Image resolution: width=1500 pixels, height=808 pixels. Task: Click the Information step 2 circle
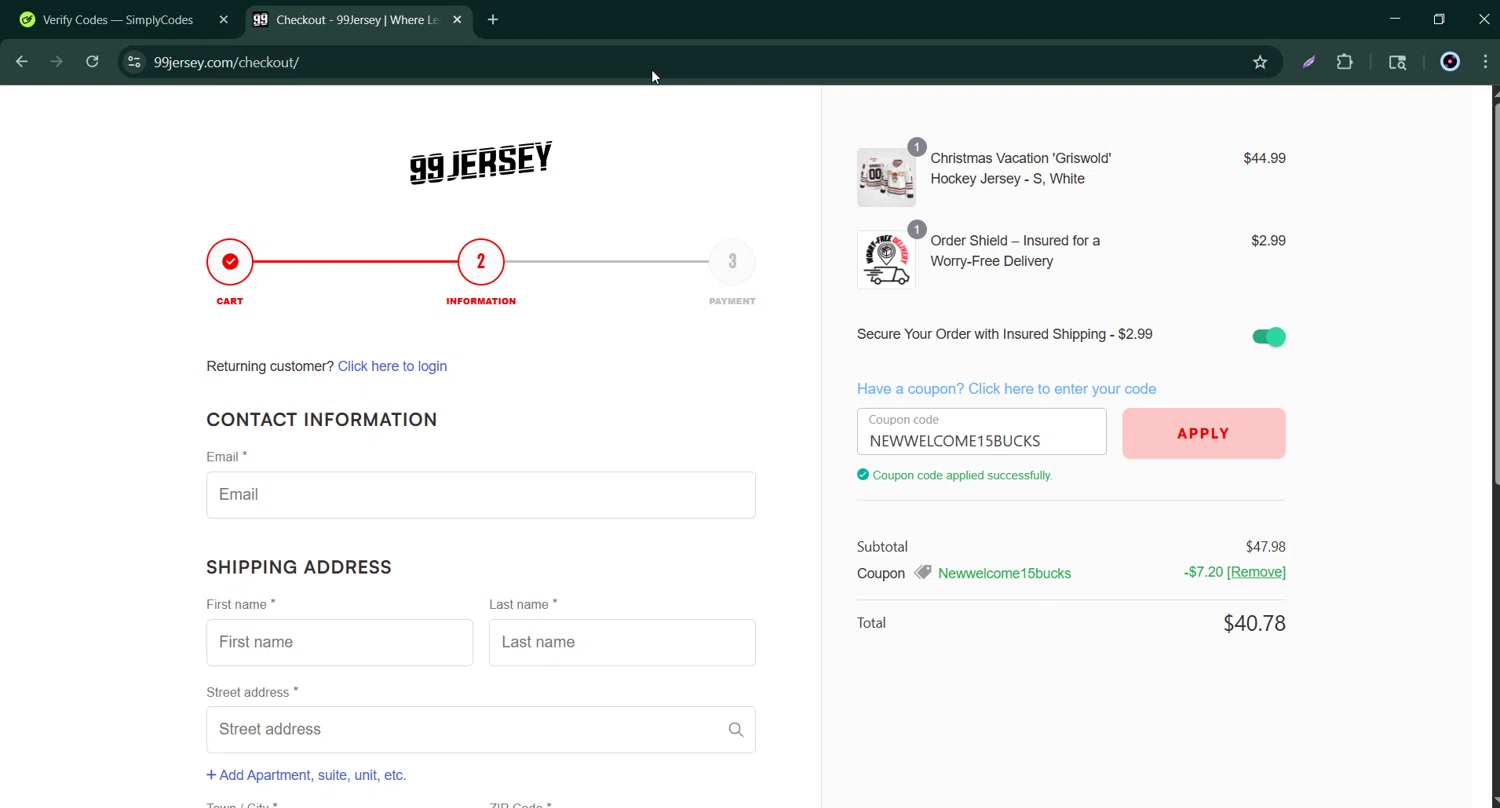[481, 261]
